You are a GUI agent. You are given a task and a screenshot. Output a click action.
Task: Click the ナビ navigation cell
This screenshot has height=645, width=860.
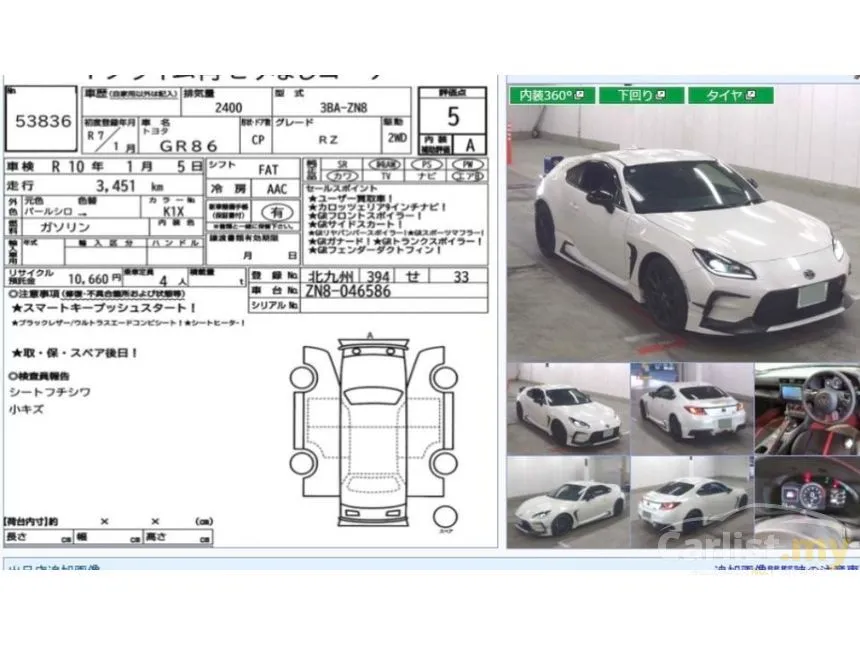426,176
